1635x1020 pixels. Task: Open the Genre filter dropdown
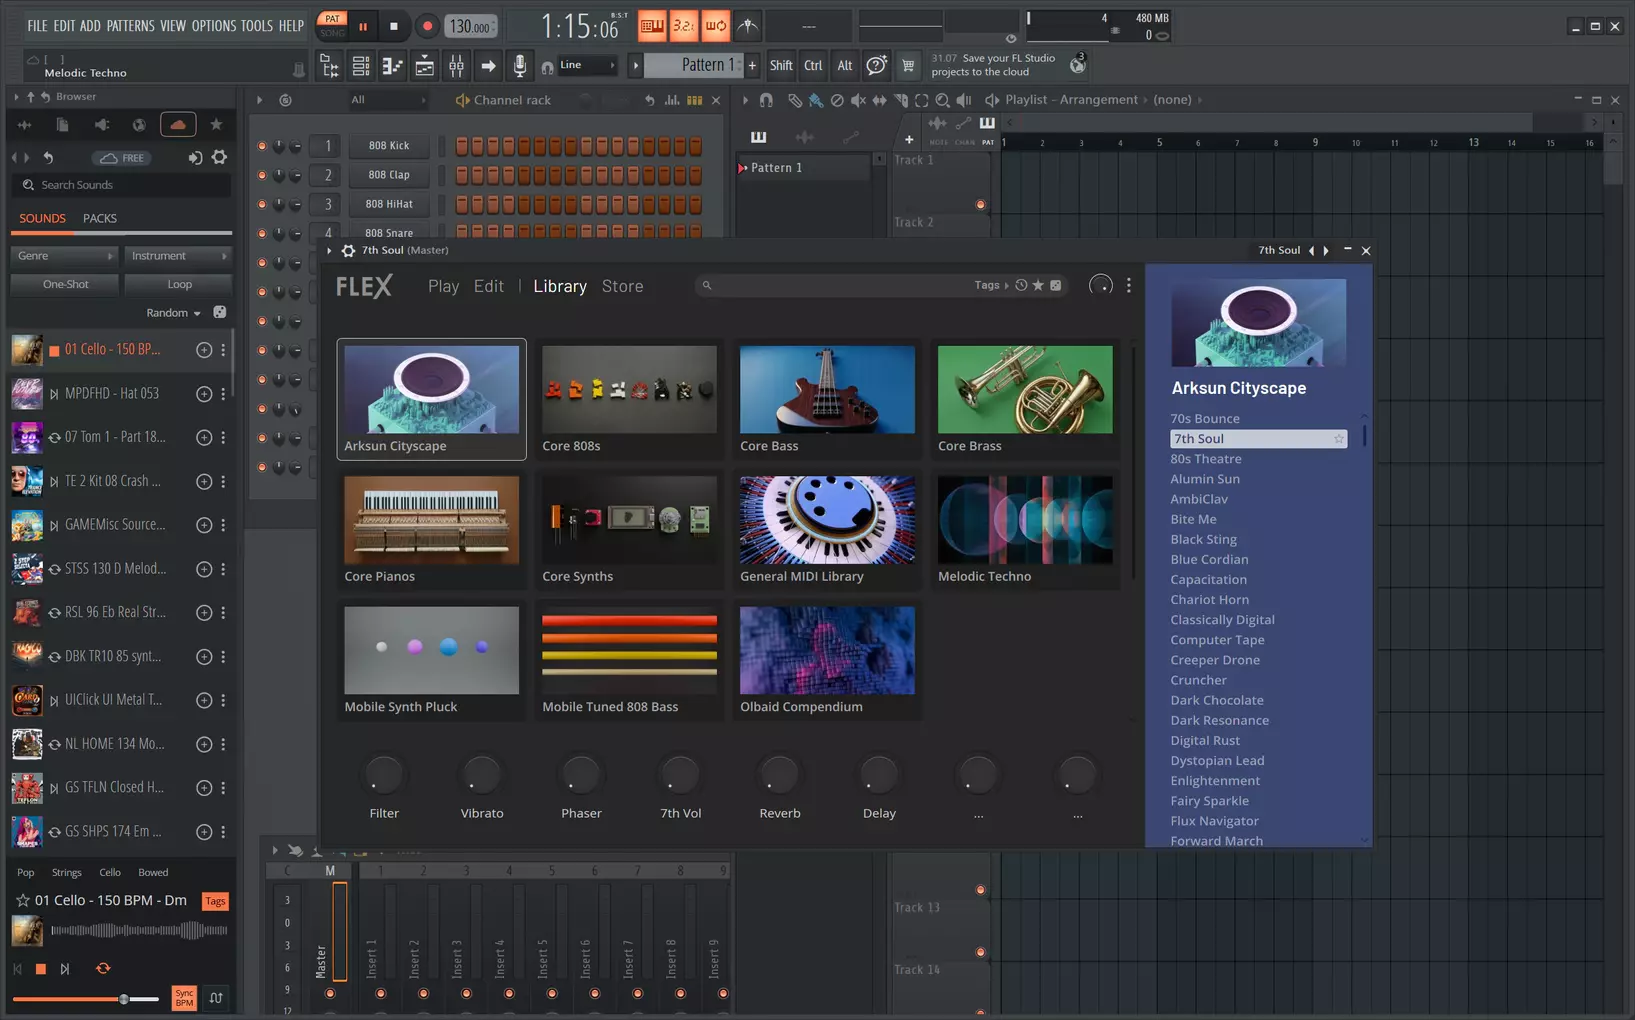[64, 256]
